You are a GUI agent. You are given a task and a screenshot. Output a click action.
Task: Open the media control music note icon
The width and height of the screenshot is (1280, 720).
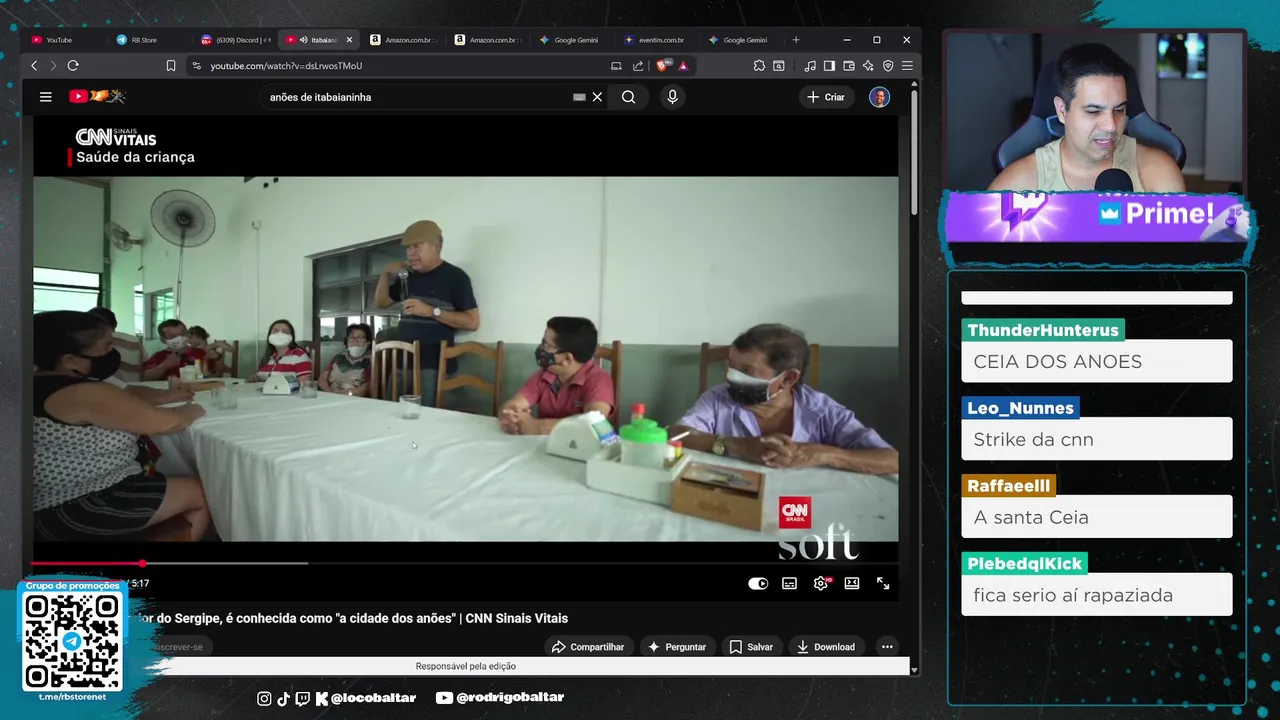pyautogui.click(x=810, y=66)
